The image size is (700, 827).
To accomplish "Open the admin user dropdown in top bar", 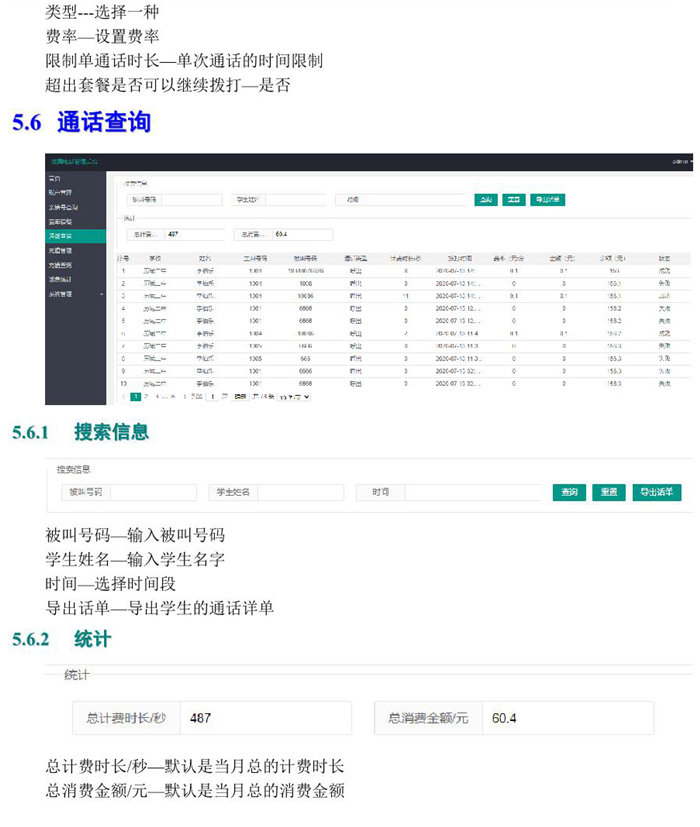I will pyautogui.click(x=683, y=161).
